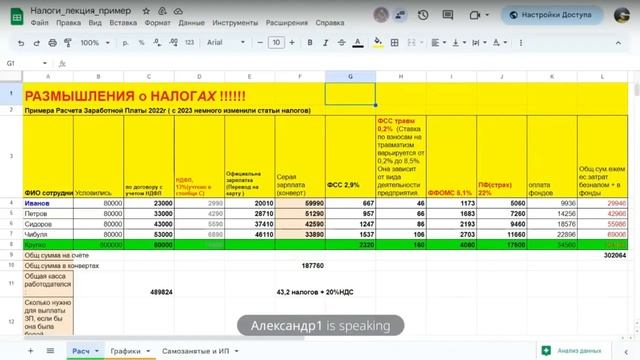Select the cell with value 302064
640x360 pixels.
click(602, 256)
